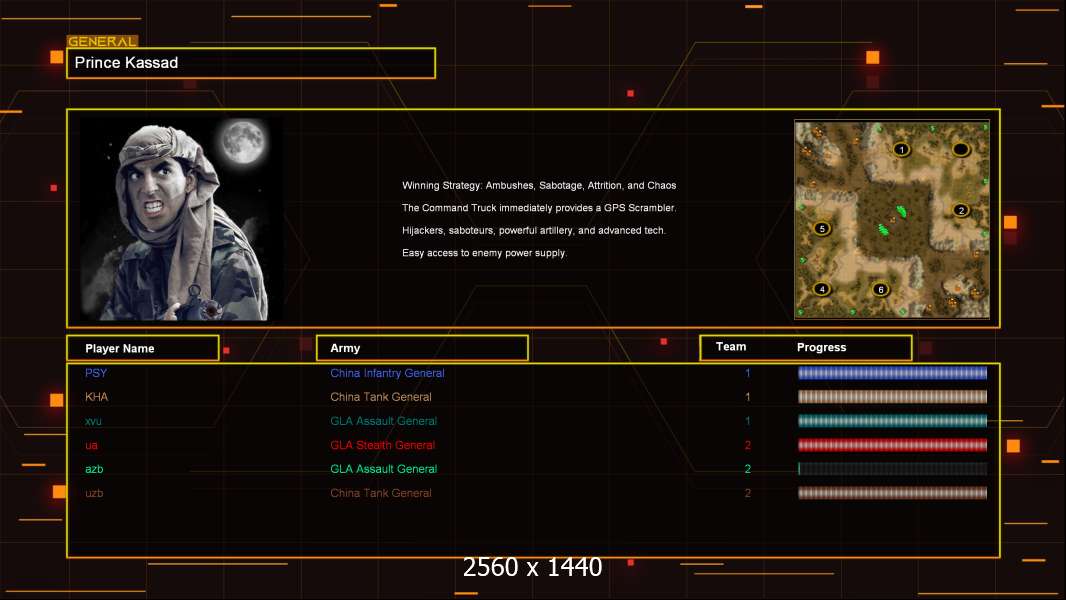Screen dimensions: 1066x600
Task: Click the red progress bar for ua
Action: point(892,445)
